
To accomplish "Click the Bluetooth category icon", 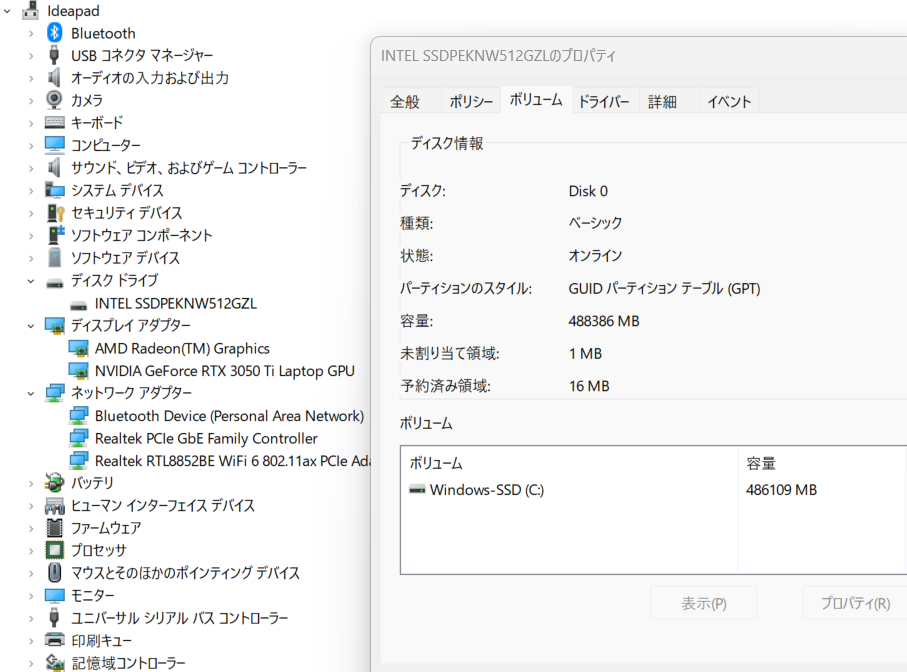I will 55,33.
